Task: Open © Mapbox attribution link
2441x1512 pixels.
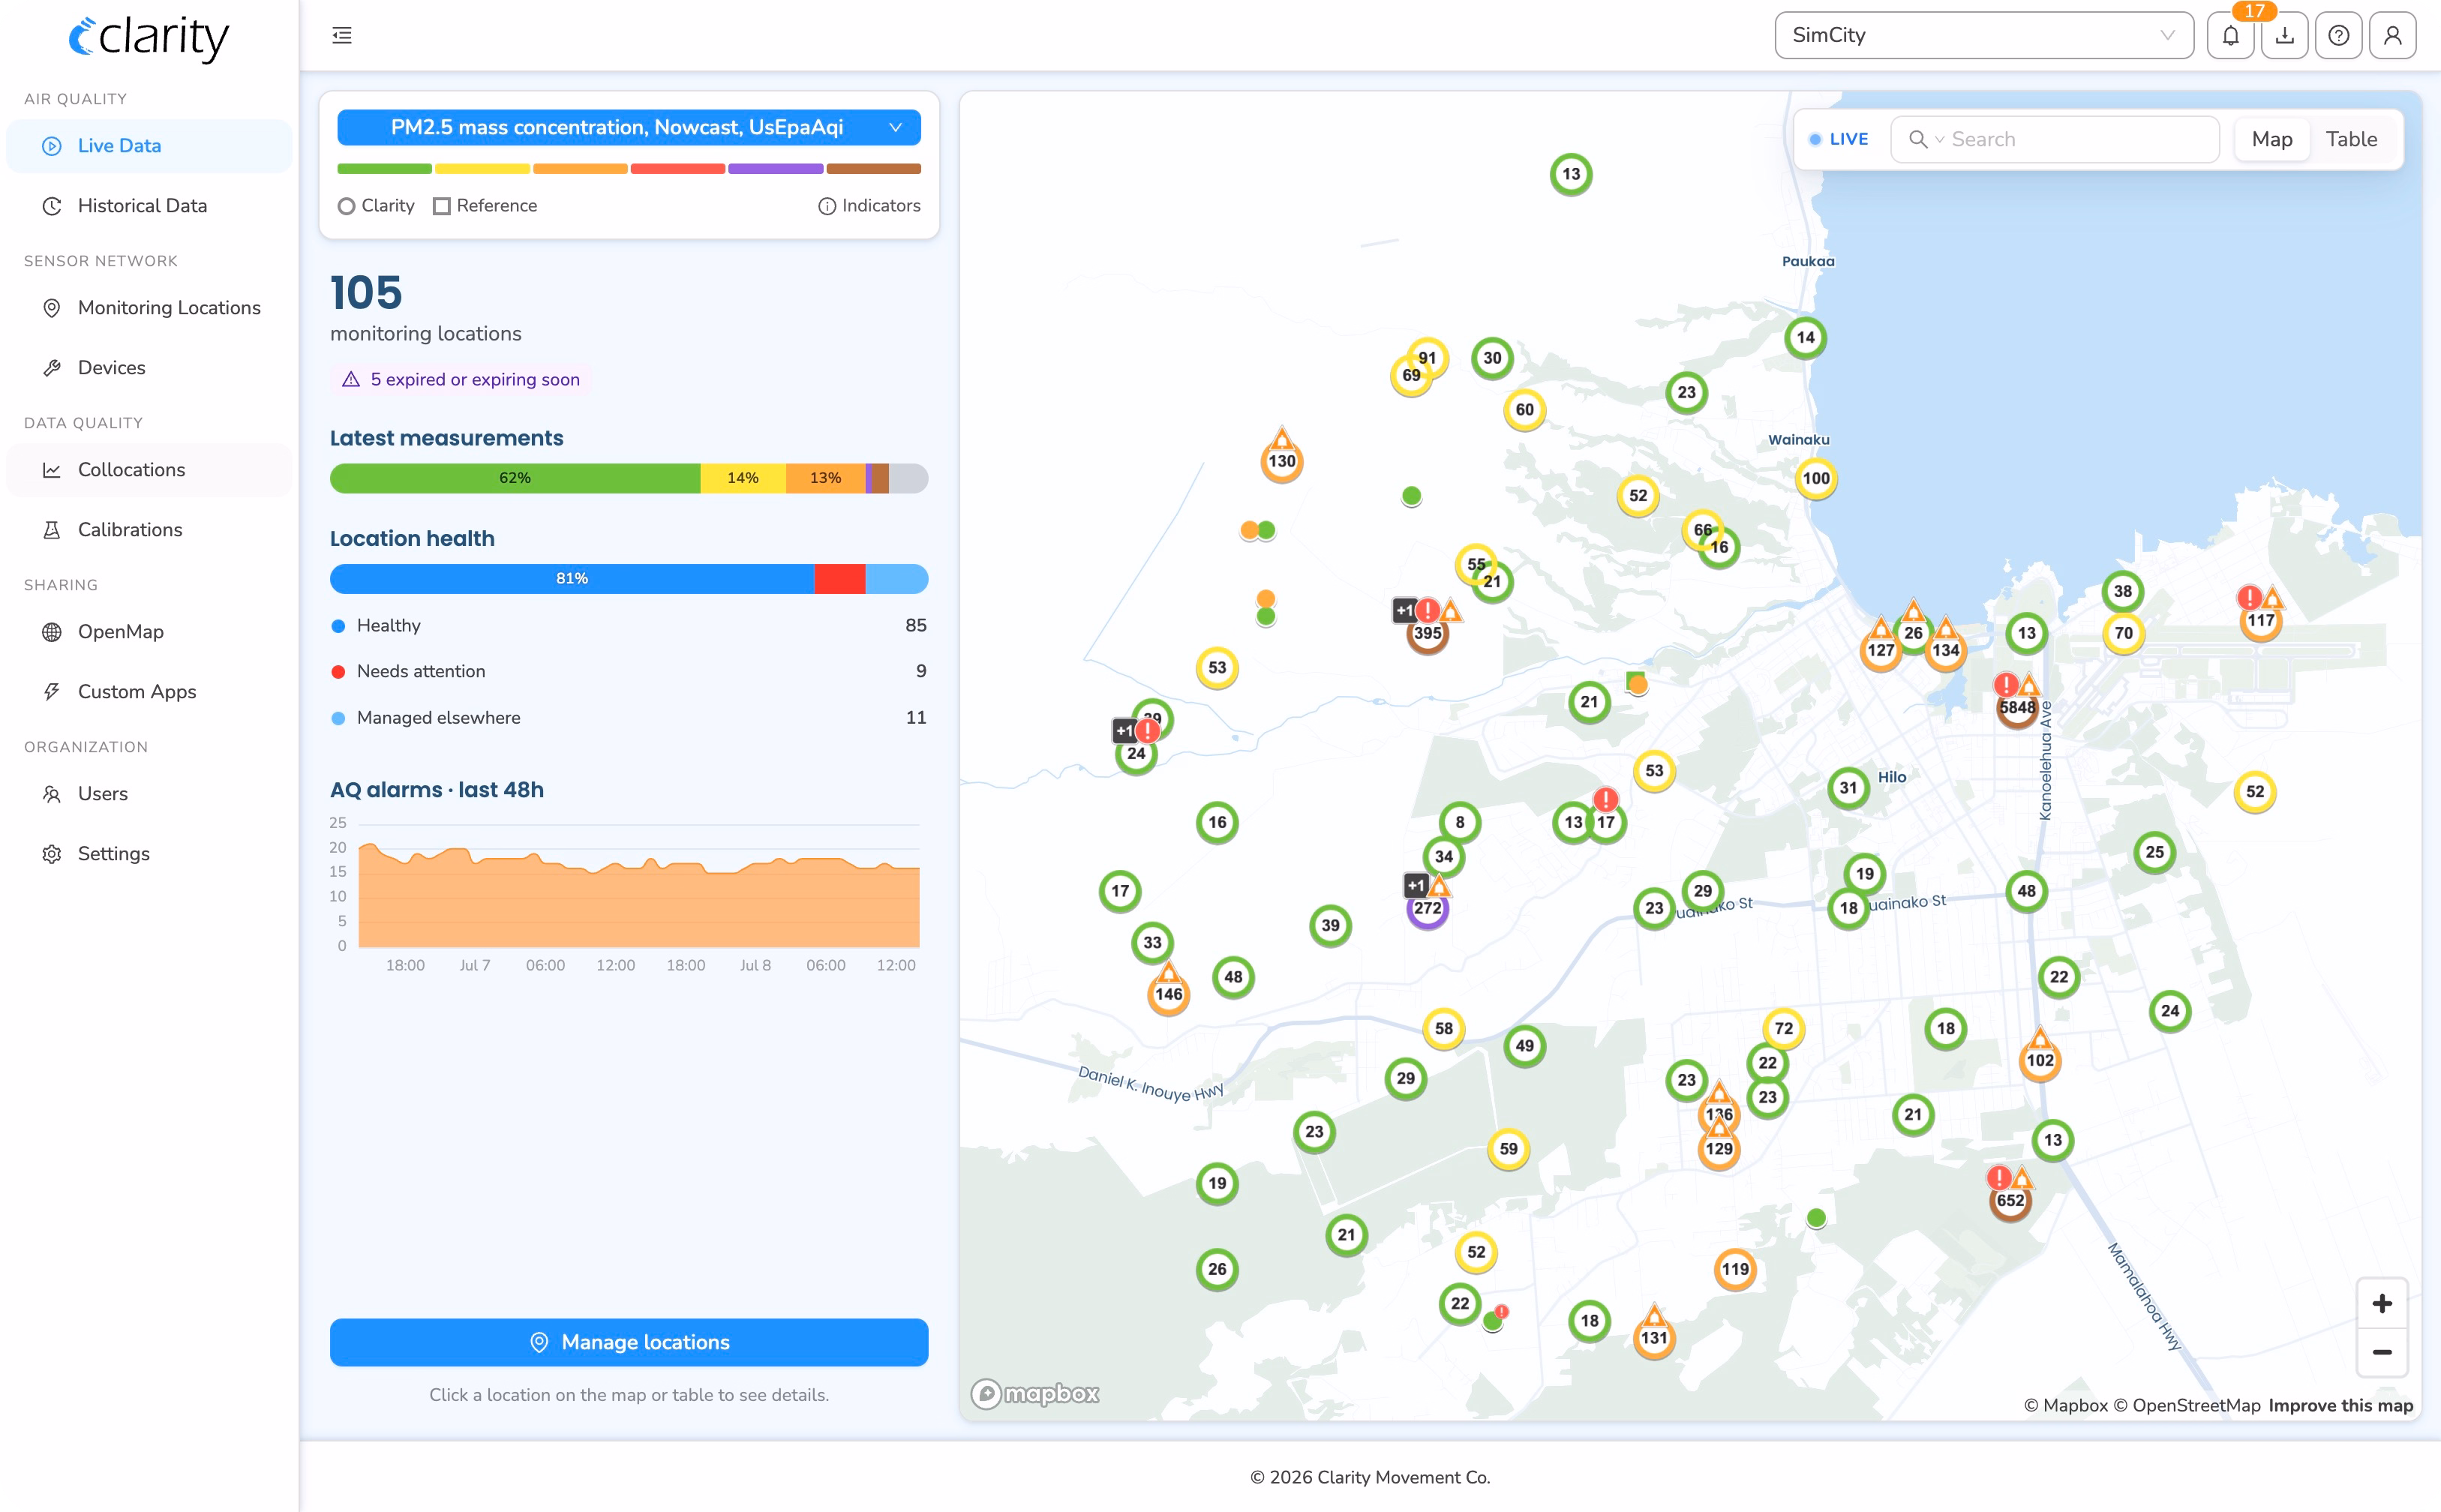Action: tap(2066, 1406)
